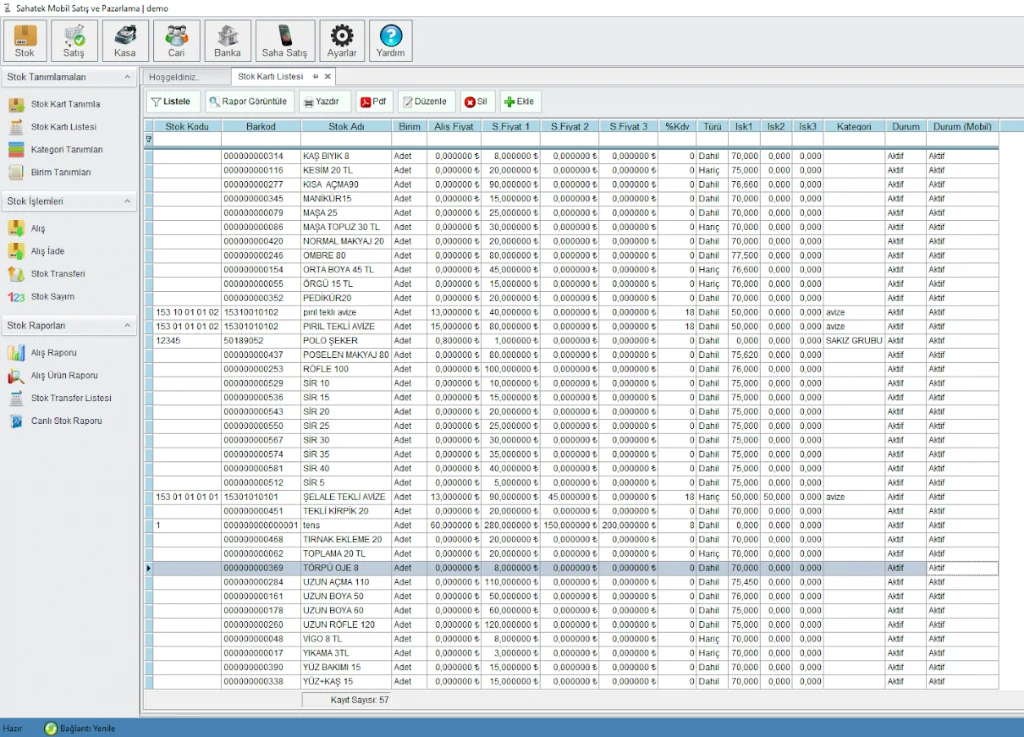Open the Banka module
This screenshot has width=1024, height=737.
pyautogui.click(x=228, y=40)
